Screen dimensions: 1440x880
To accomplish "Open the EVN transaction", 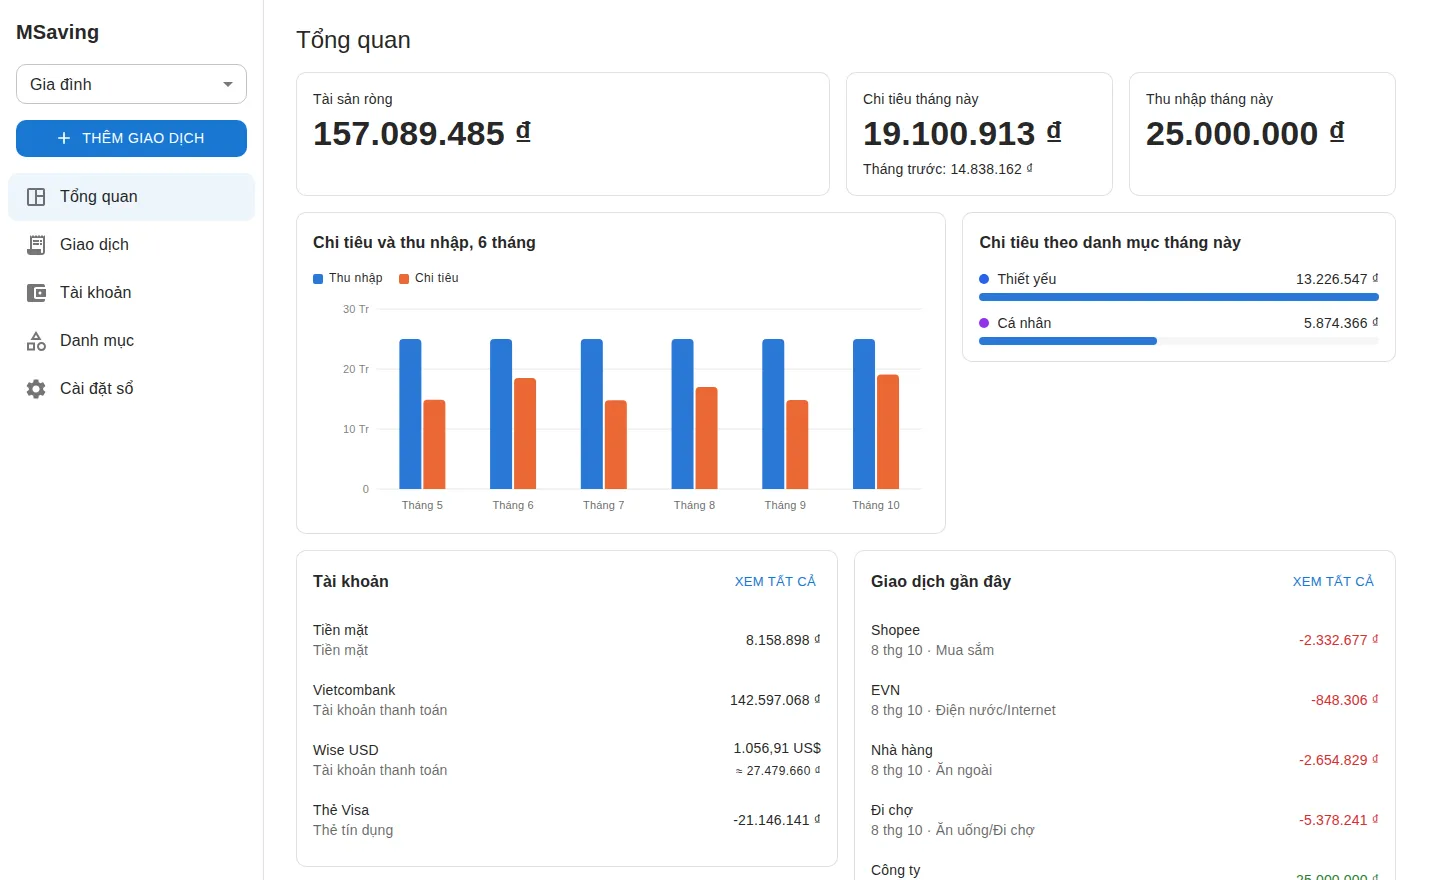I will 1125,700.
